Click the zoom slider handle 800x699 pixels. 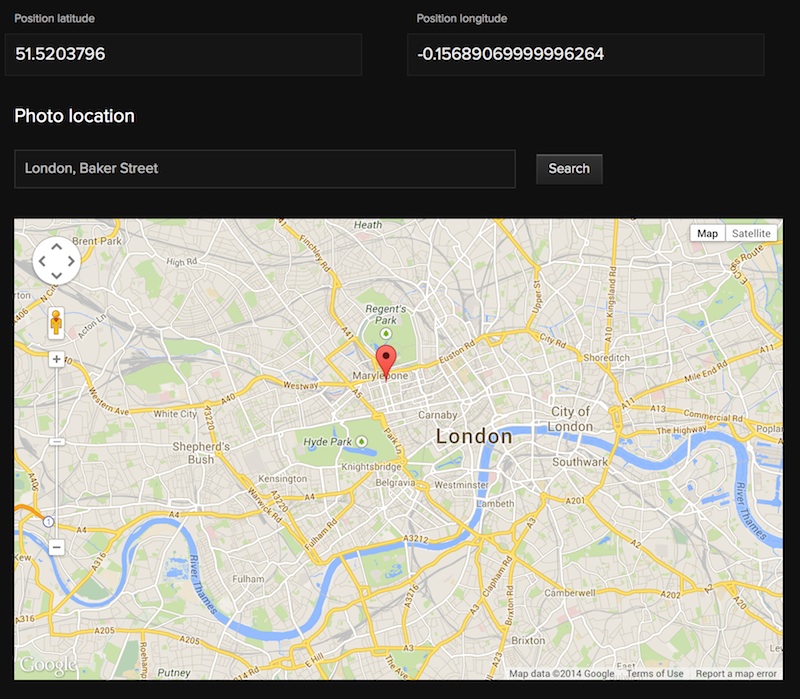click(x=57, y=441)
